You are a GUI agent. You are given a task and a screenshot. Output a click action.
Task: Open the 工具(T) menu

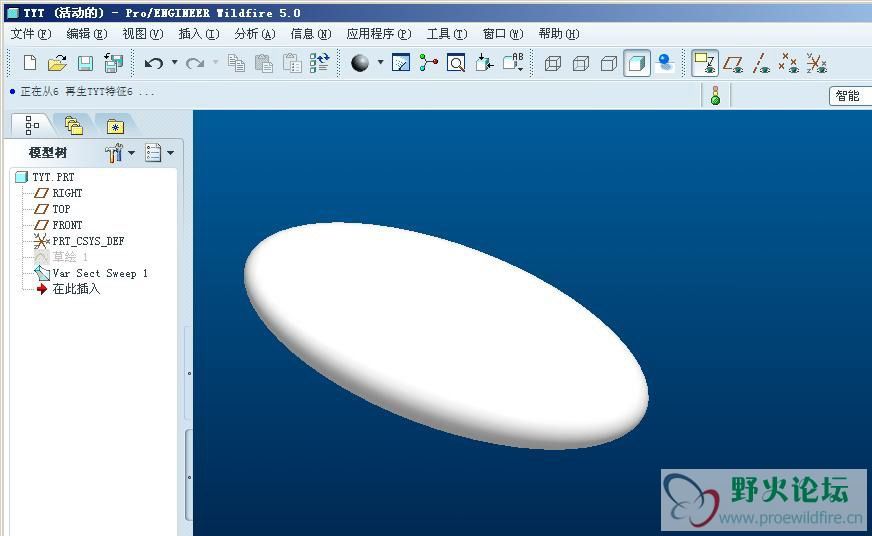click(447, 34)
